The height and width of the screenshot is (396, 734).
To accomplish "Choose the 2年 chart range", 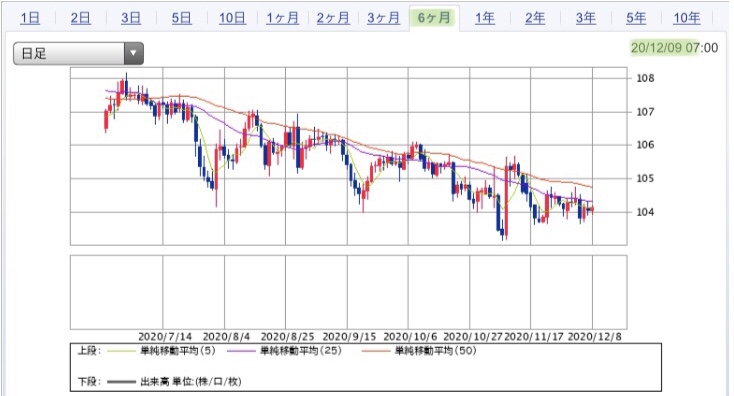I will coord(535,18).
